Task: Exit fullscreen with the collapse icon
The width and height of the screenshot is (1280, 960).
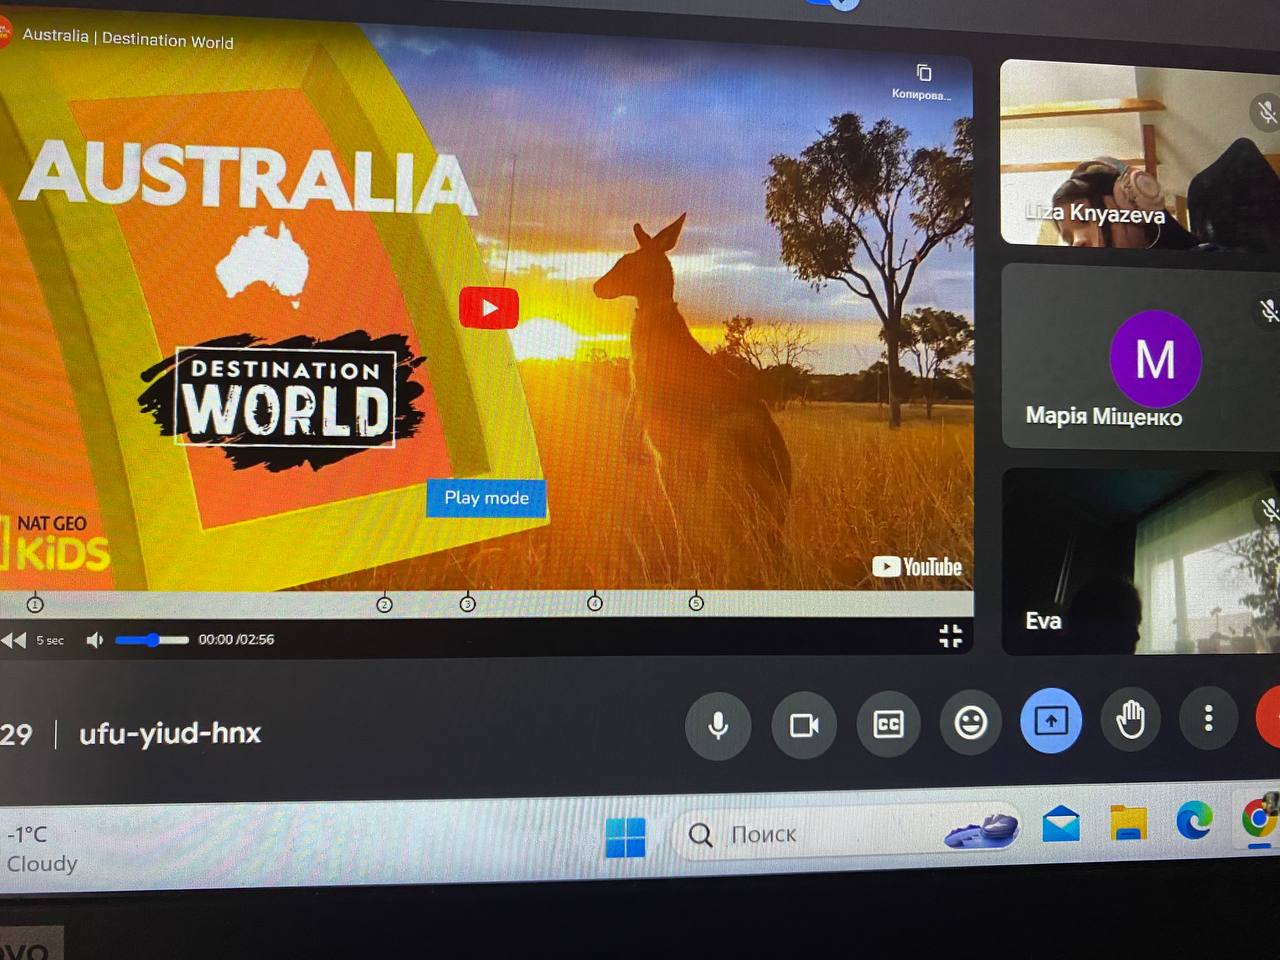Action: pyautogui.click(x=950, y=636)
